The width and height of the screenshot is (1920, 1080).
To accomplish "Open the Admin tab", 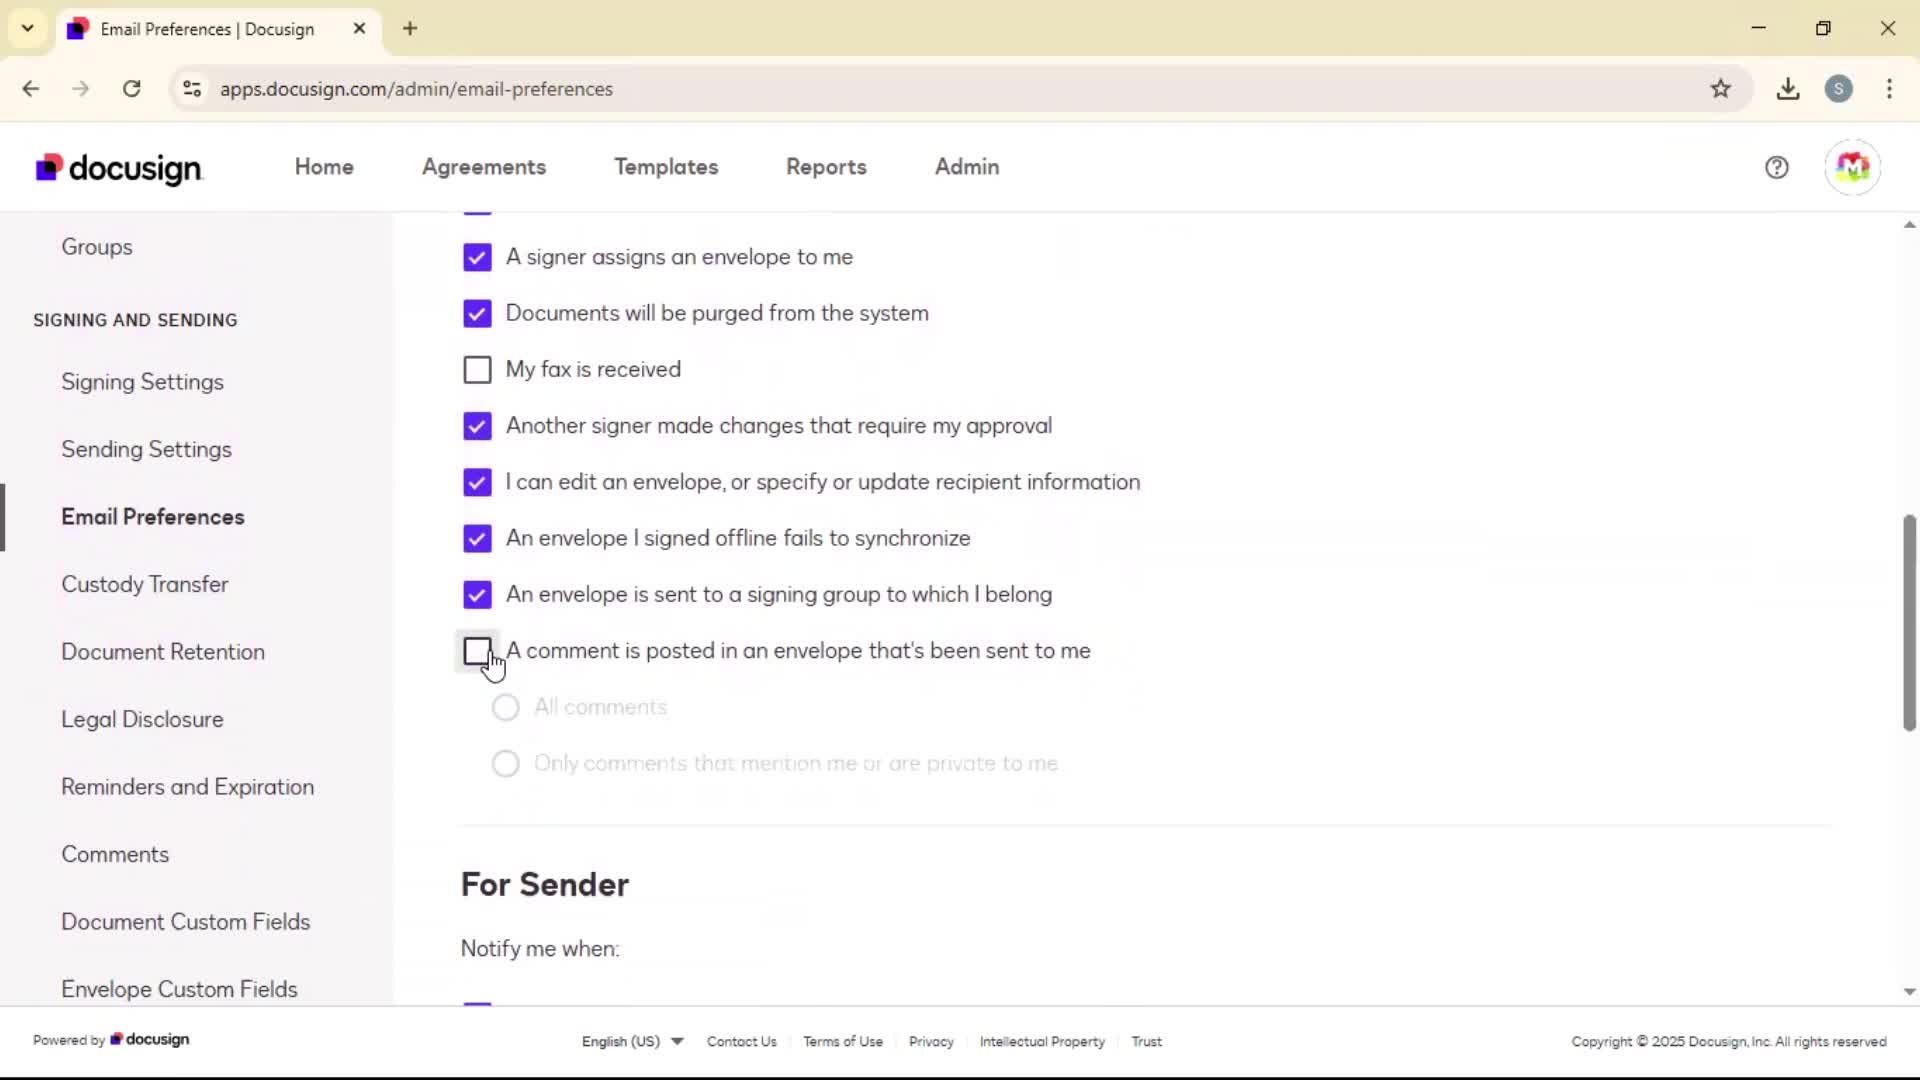I will tap(967, 167).
